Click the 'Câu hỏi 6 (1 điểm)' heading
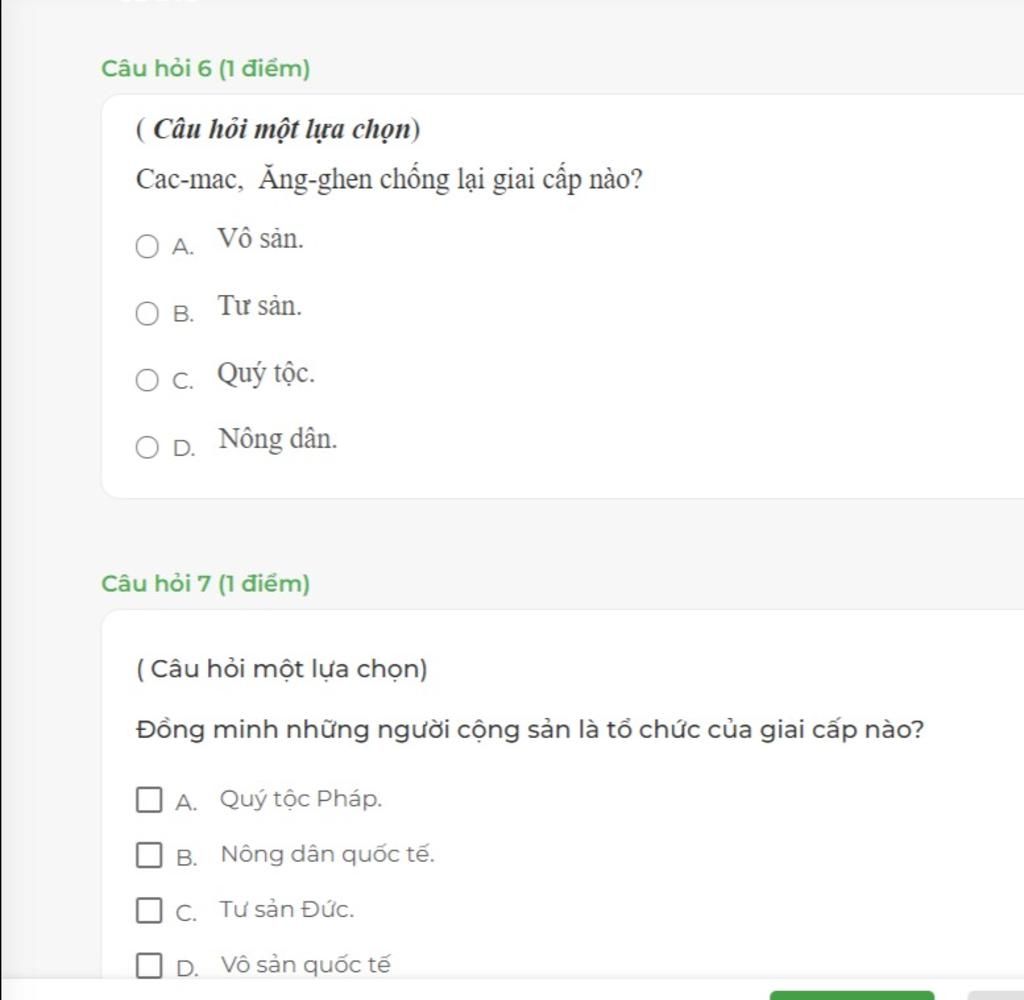The width and height of the screenshot is (1024, 1000). coord(206,69)
